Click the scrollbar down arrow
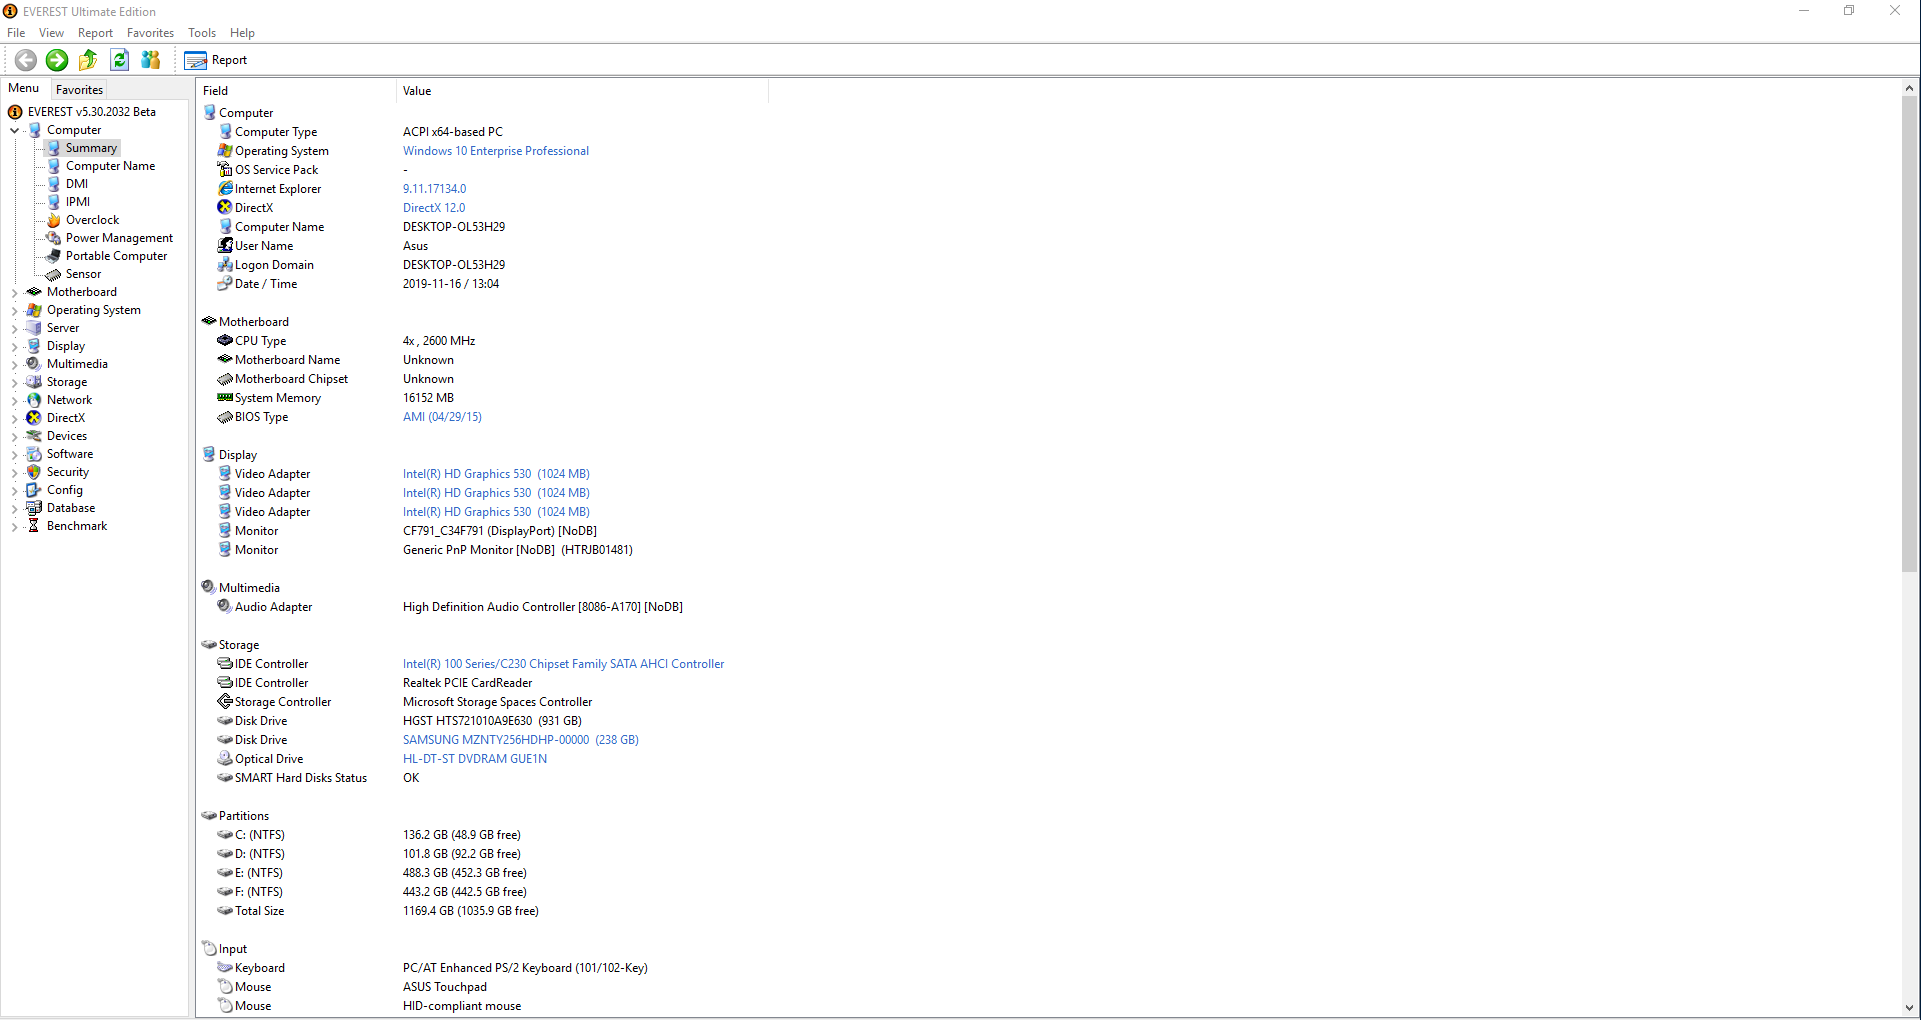The height and width of the screenshot is (1020, 1921). 1909,1008
